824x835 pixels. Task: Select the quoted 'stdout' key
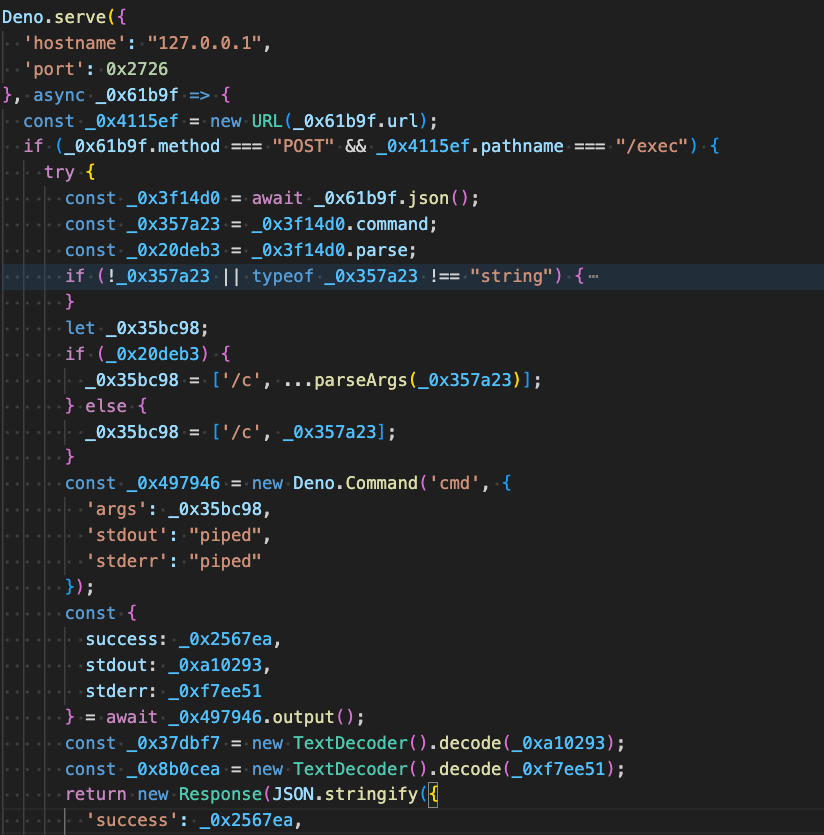tap(127, 535)
